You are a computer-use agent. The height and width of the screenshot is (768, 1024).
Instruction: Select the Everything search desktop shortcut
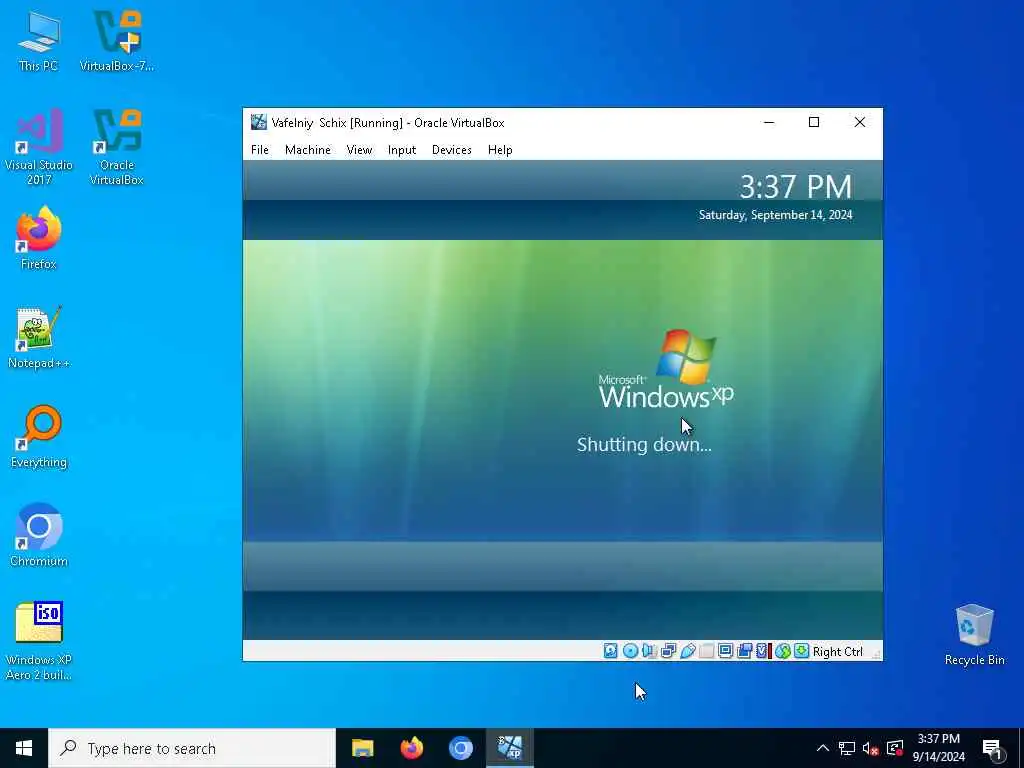tap(39, 437)
